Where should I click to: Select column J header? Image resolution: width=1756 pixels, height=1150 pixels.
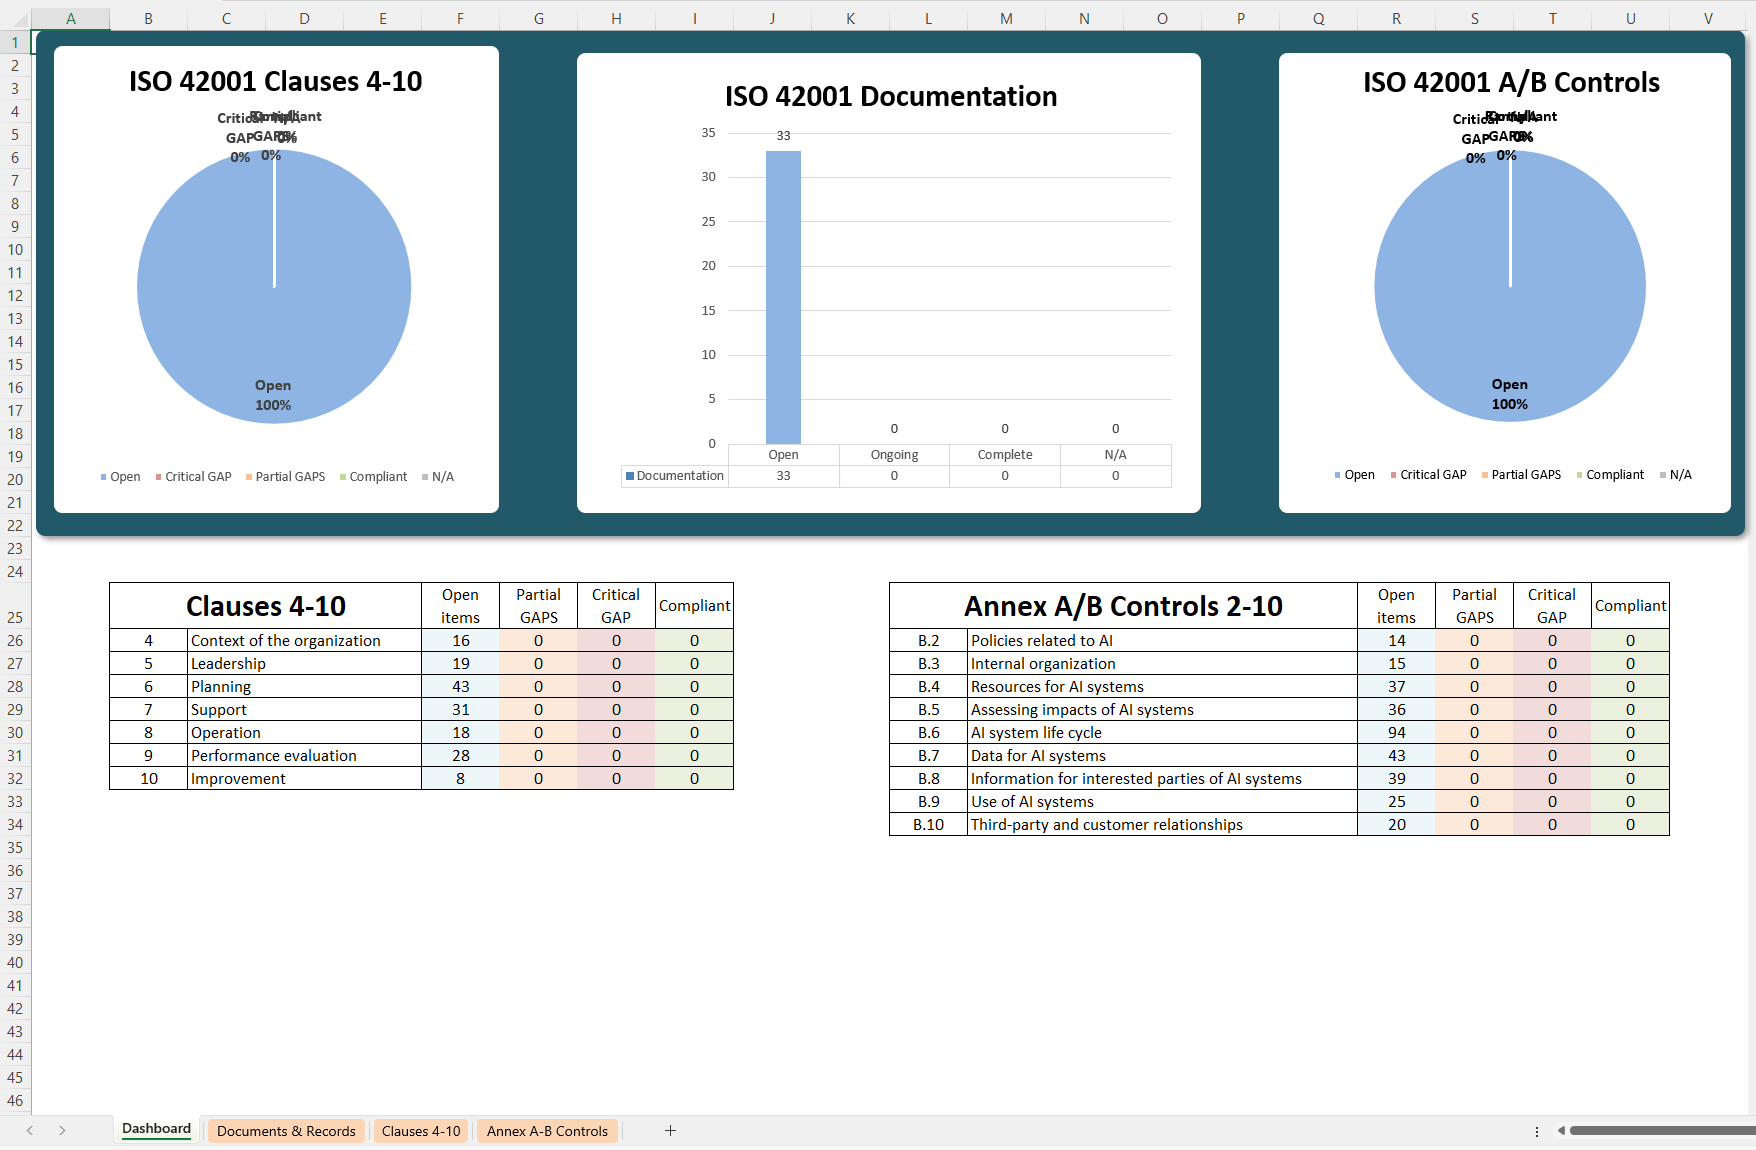pyautogui.click(x=772, y=19)
